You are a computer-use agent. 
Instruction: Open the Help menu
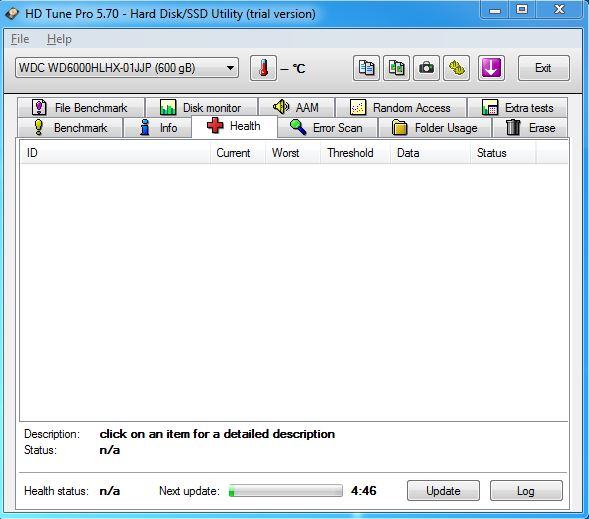pyautogui.click(x=59, y=39)
